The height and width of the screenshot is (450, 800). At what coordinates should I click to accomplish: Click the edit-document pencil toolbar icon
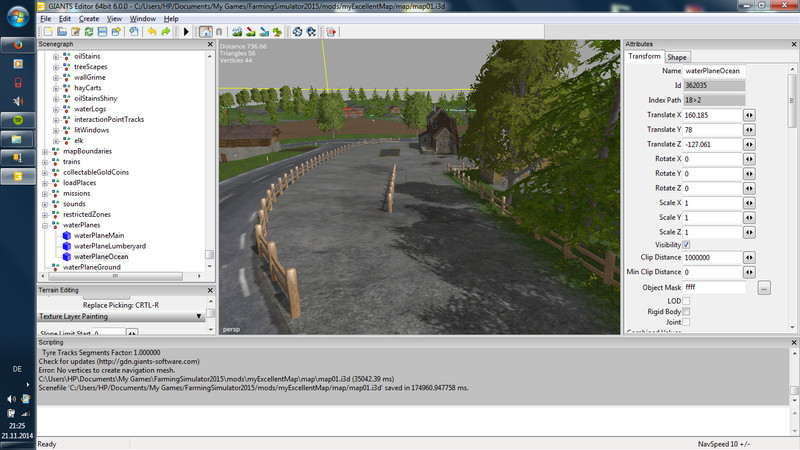pyautogui.click(x=76, y=32)
